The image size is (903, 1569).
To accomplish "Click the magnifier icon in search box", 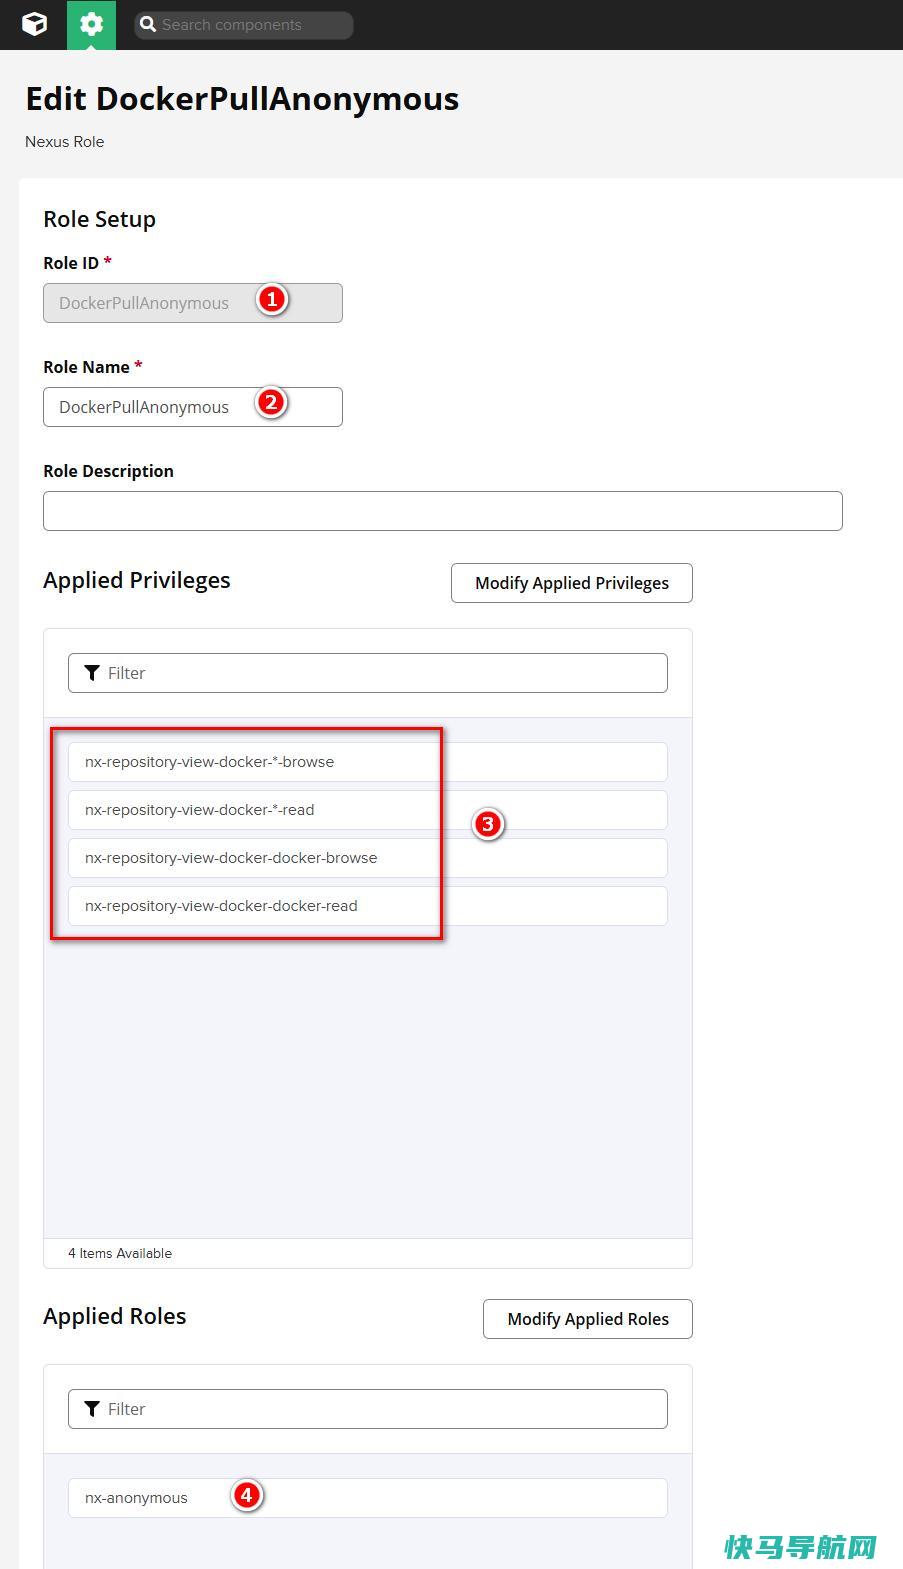I will coord(148,25).
